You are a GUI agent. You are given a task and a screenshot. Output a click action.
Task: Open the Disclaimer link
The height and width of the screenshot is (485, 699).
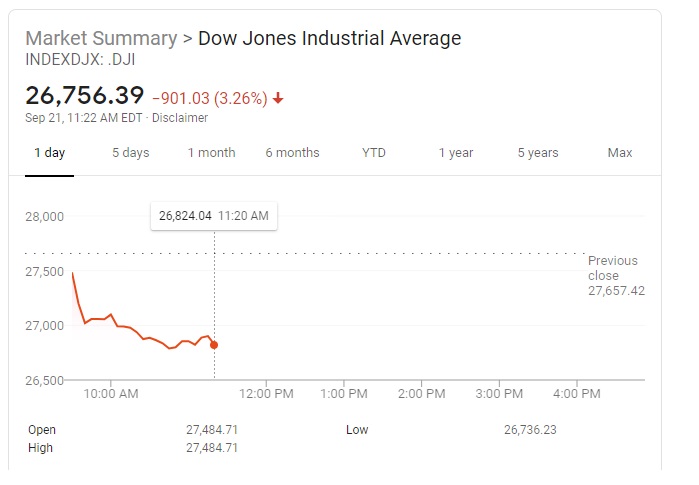click(181, 118)
